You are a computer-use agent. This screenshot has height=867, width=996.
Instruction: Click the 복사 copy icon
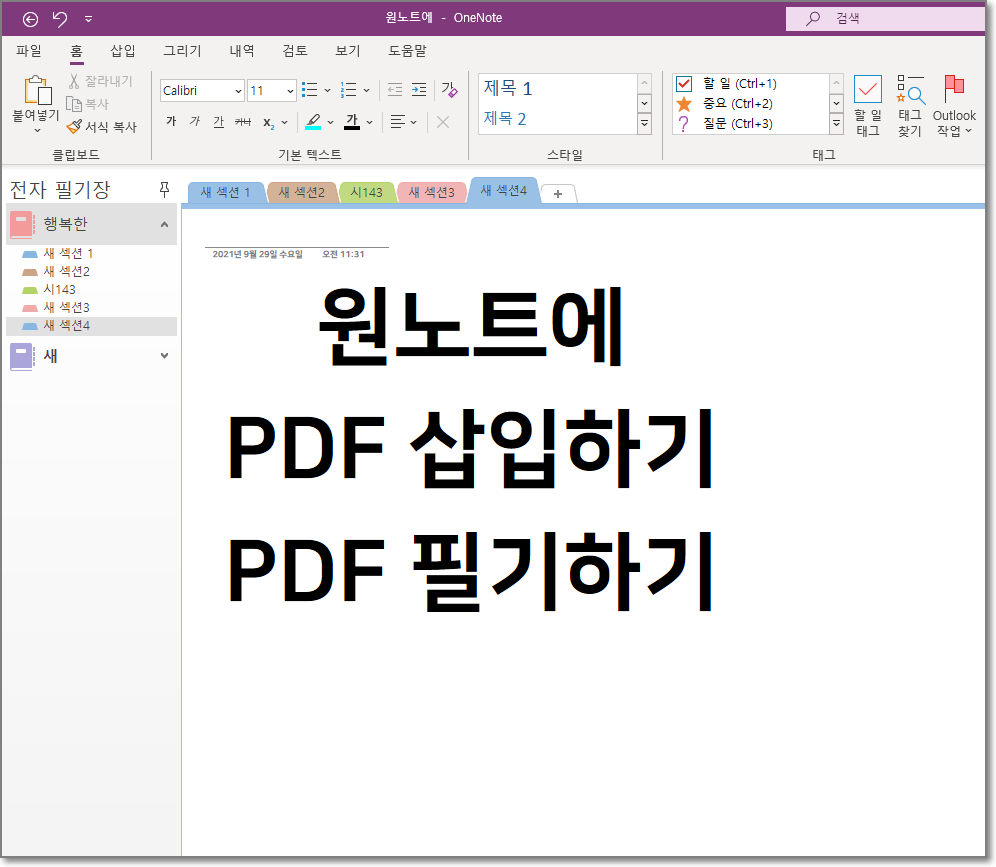pyautogui.click(x=74, y=104)
